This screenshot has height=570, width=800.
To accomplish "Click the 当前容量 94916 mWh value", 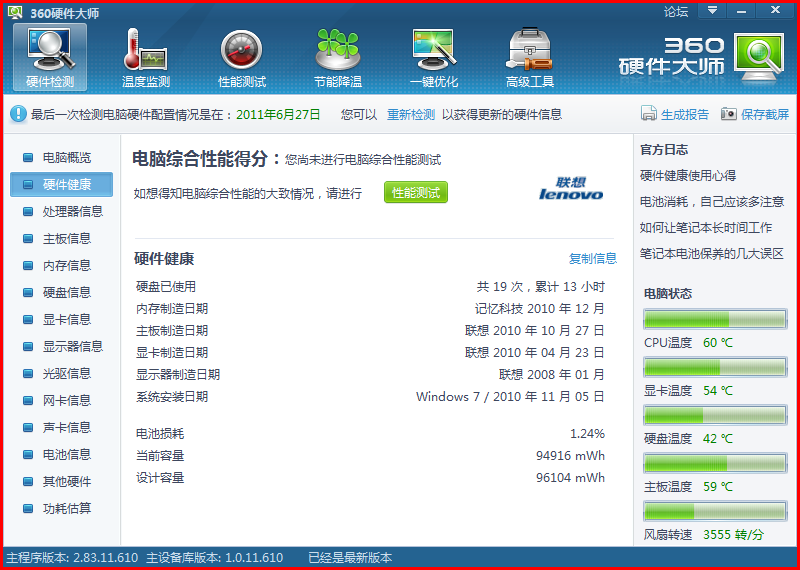I will (x=570, y=456).
